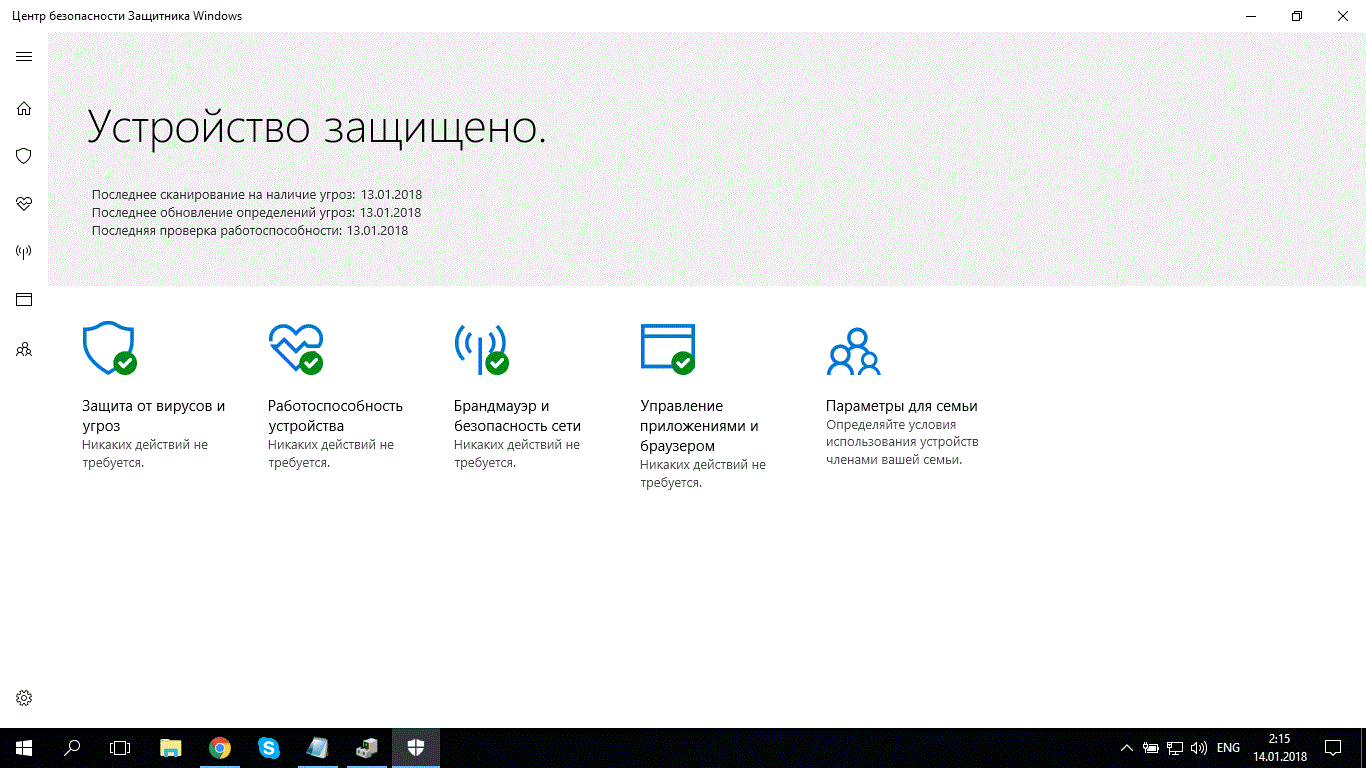1366x768 pixels.
Task: Click the large virus protection shield tile icon
Action: (108, 348)
